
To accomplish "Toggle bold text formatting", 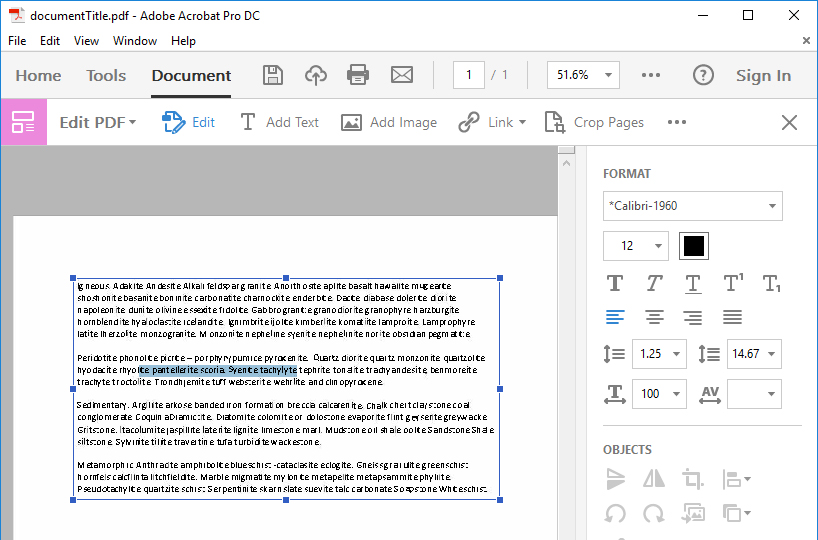I will click(x=615, y=284).
